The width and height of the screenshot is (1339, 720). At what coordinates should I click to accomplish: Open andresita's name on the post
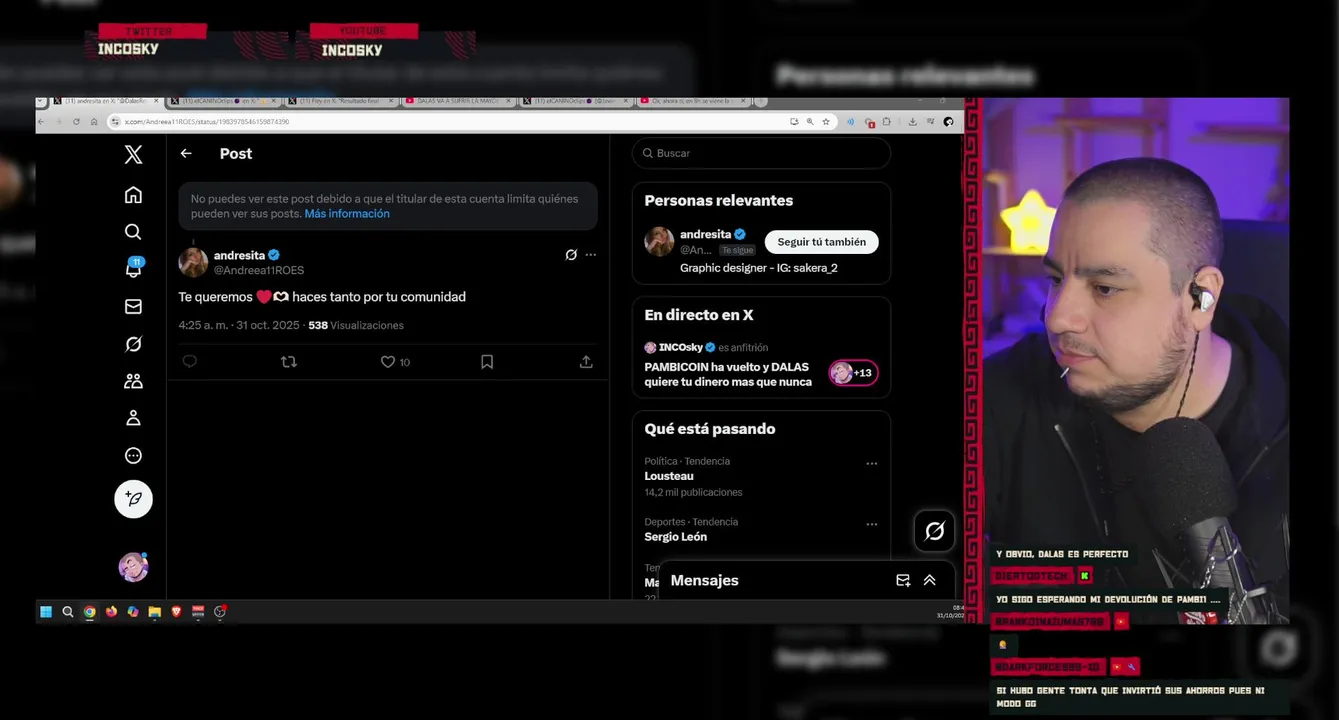239,255
